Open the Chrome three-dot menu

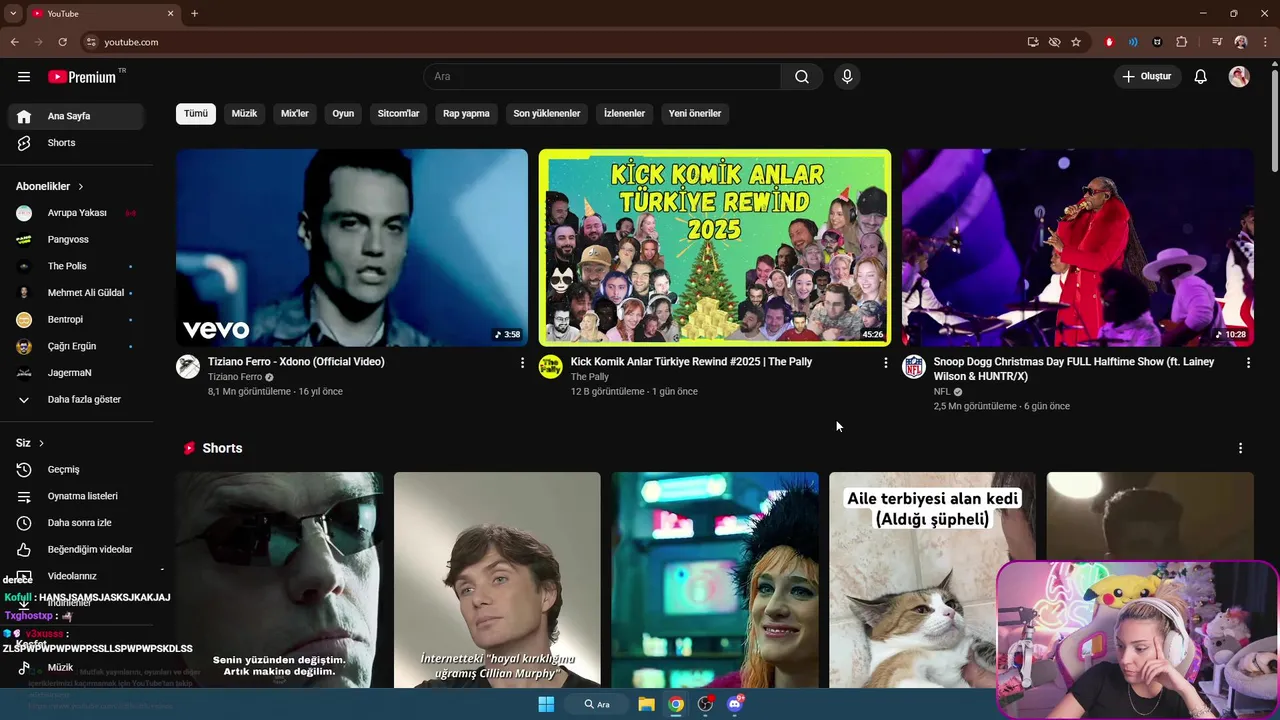click(x=1265, y=42)
